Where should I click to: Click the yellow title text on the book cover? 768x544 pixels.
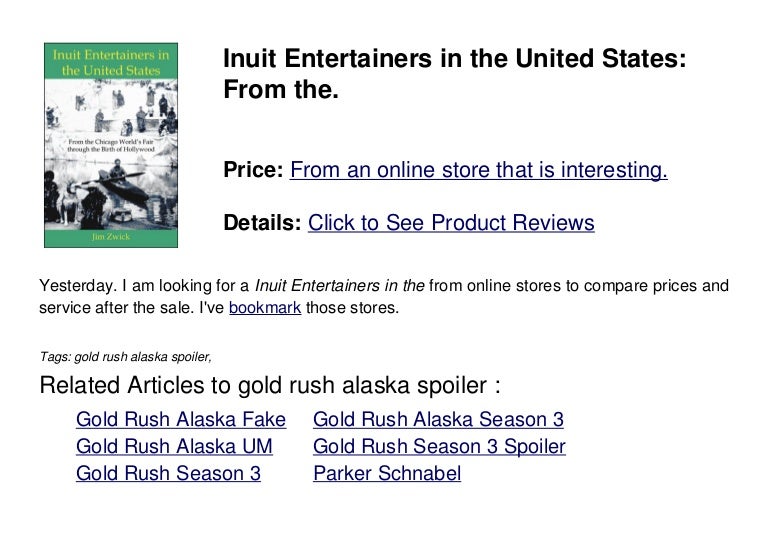111,63
